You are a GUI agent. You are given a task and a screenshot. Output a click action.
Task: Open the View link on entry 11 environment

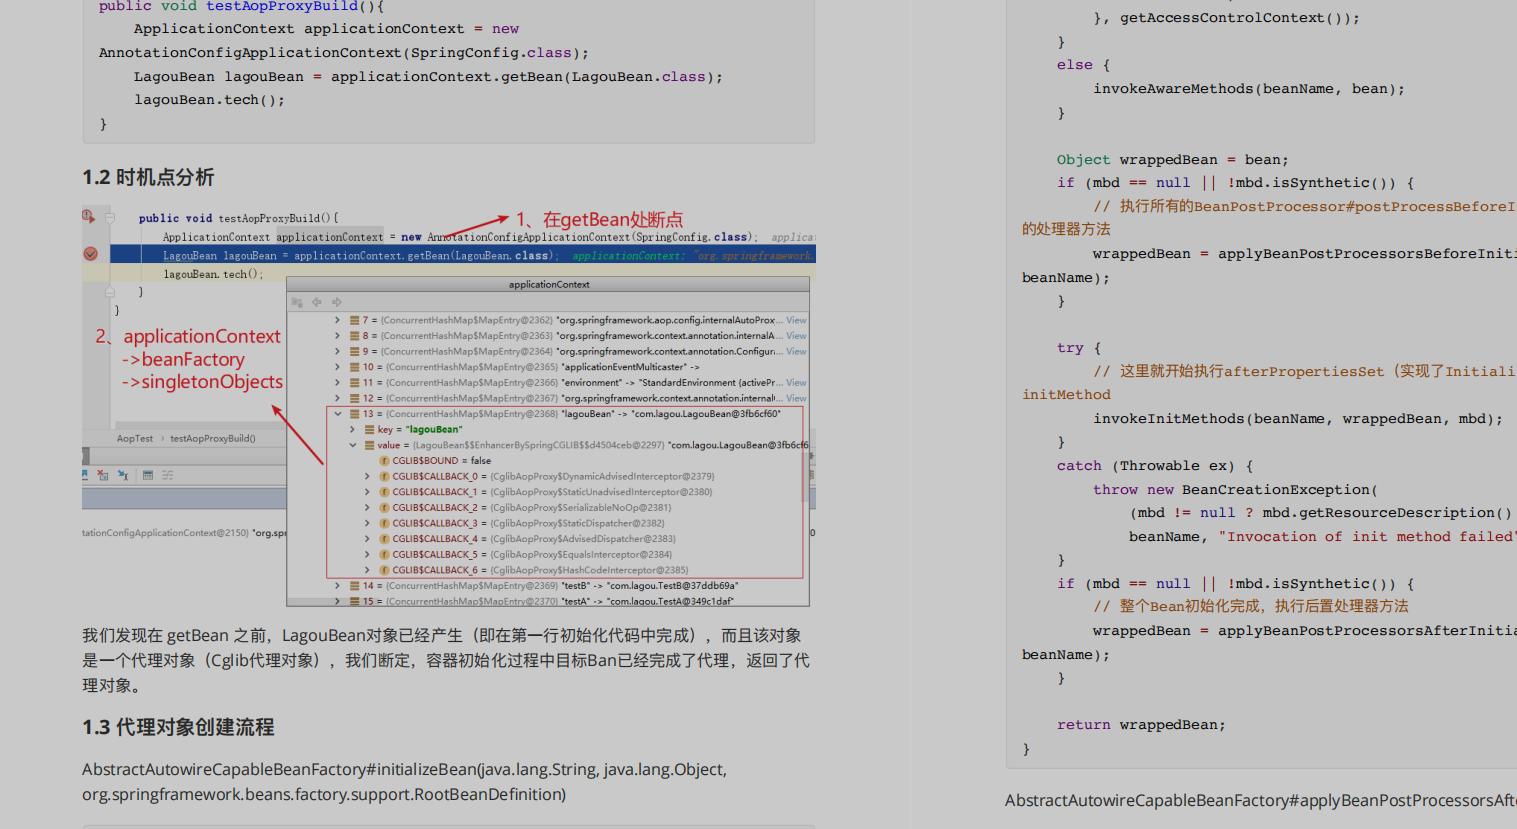click(x=796, y=382)
